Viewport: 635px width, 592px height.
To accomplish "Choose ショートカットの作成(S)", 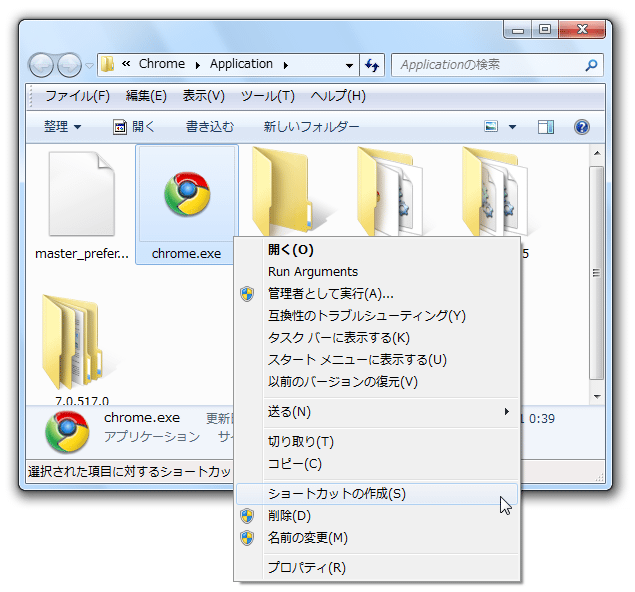I will [377, 494].
